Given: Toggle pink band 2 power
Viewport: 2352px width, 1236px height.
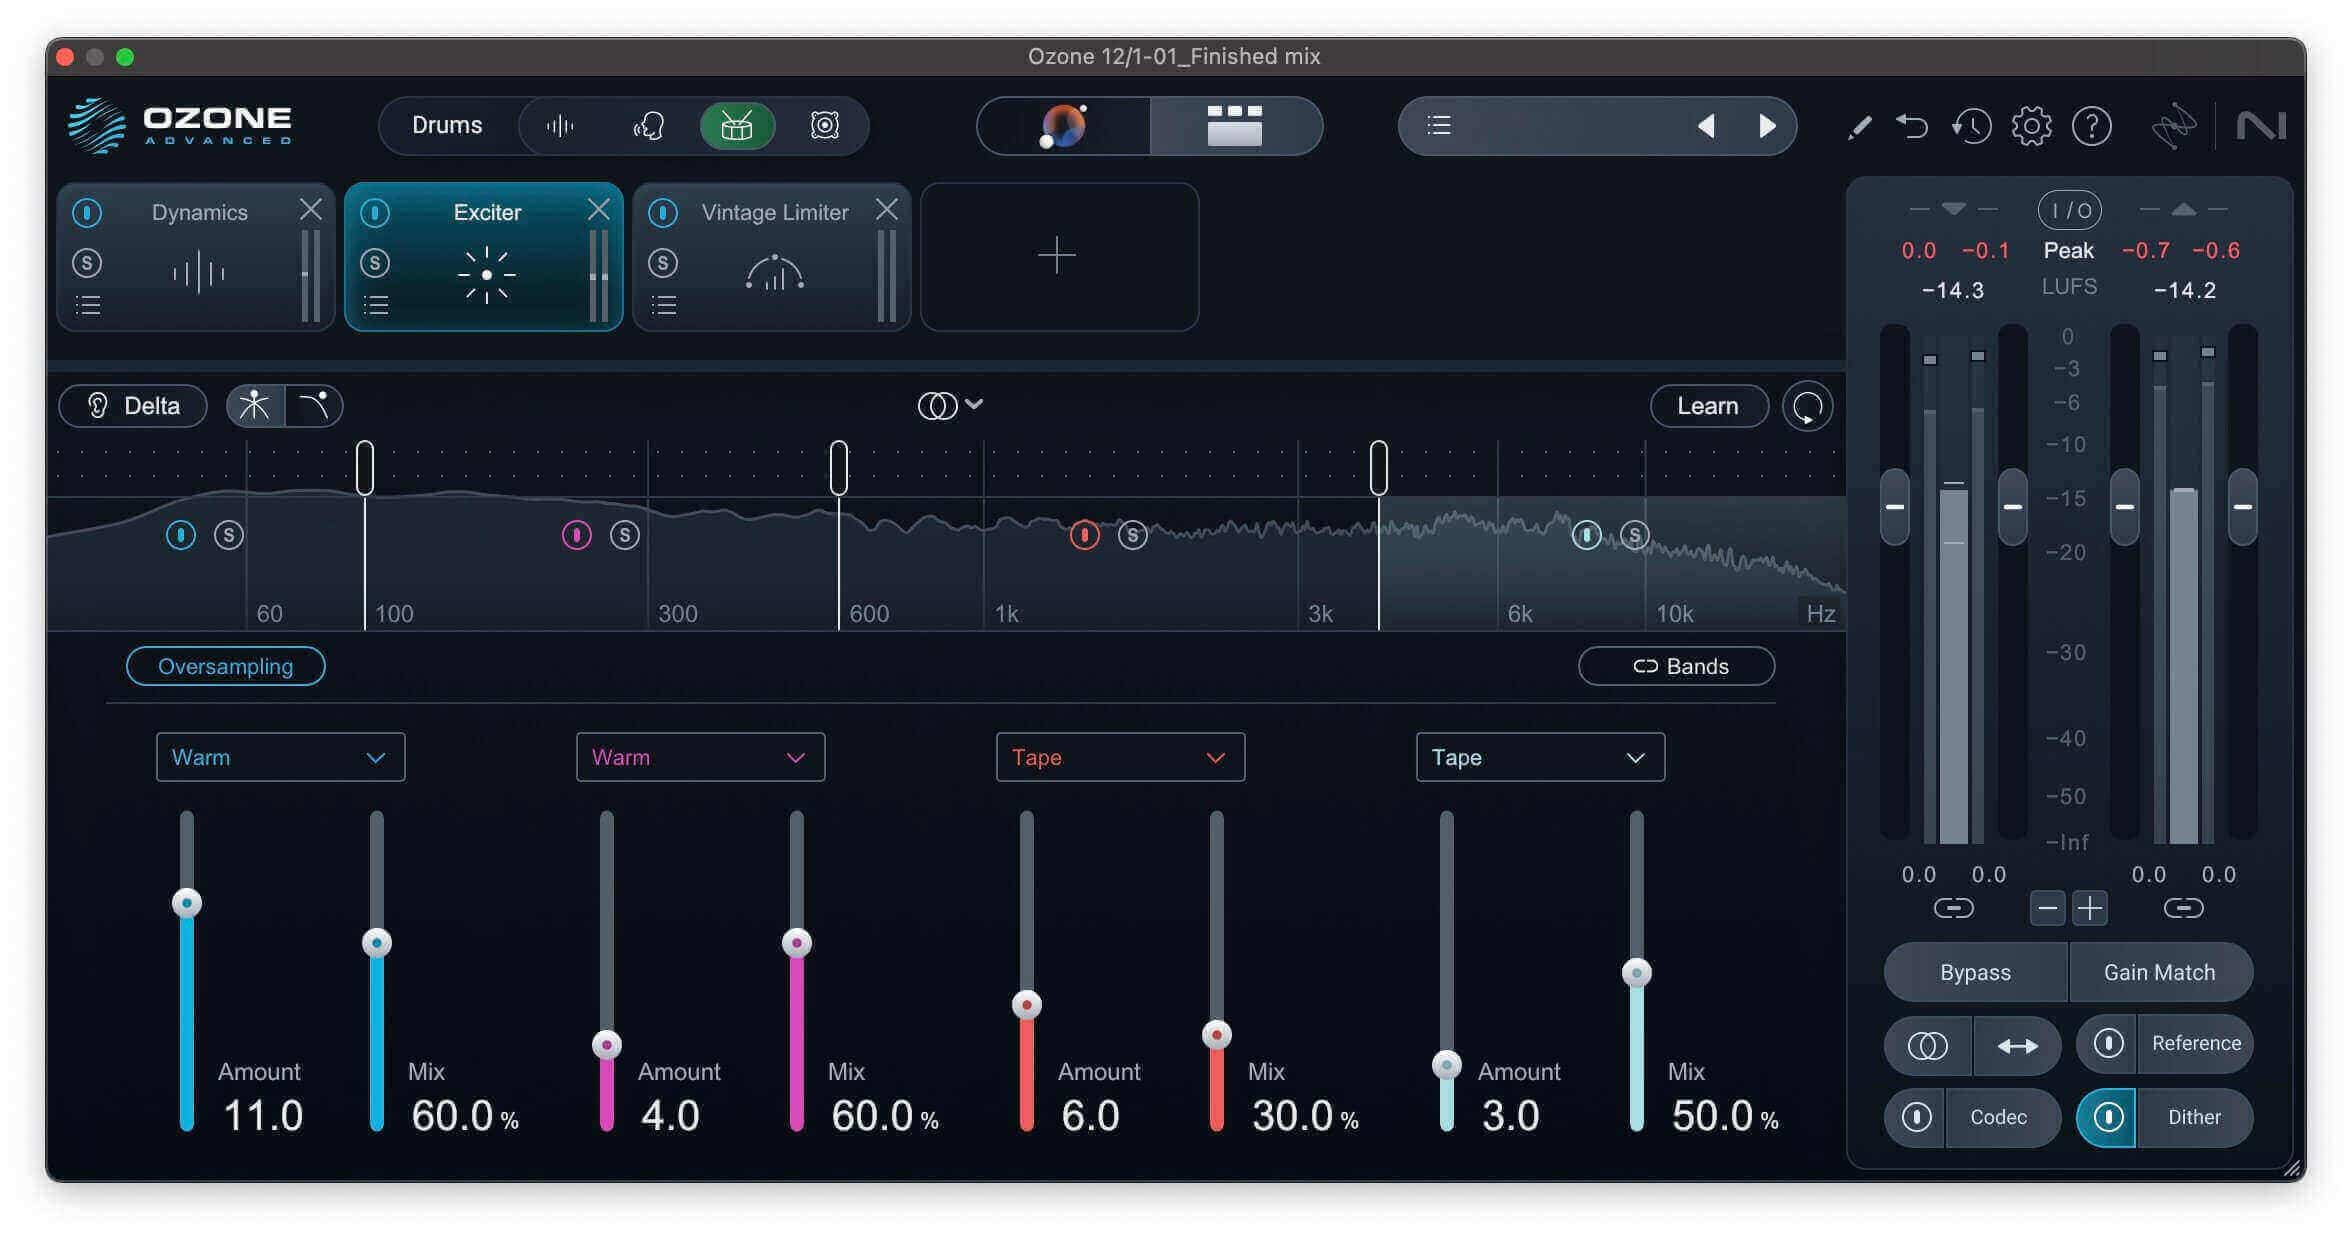Looking at the screenshot, I should (x=577, y=535).
